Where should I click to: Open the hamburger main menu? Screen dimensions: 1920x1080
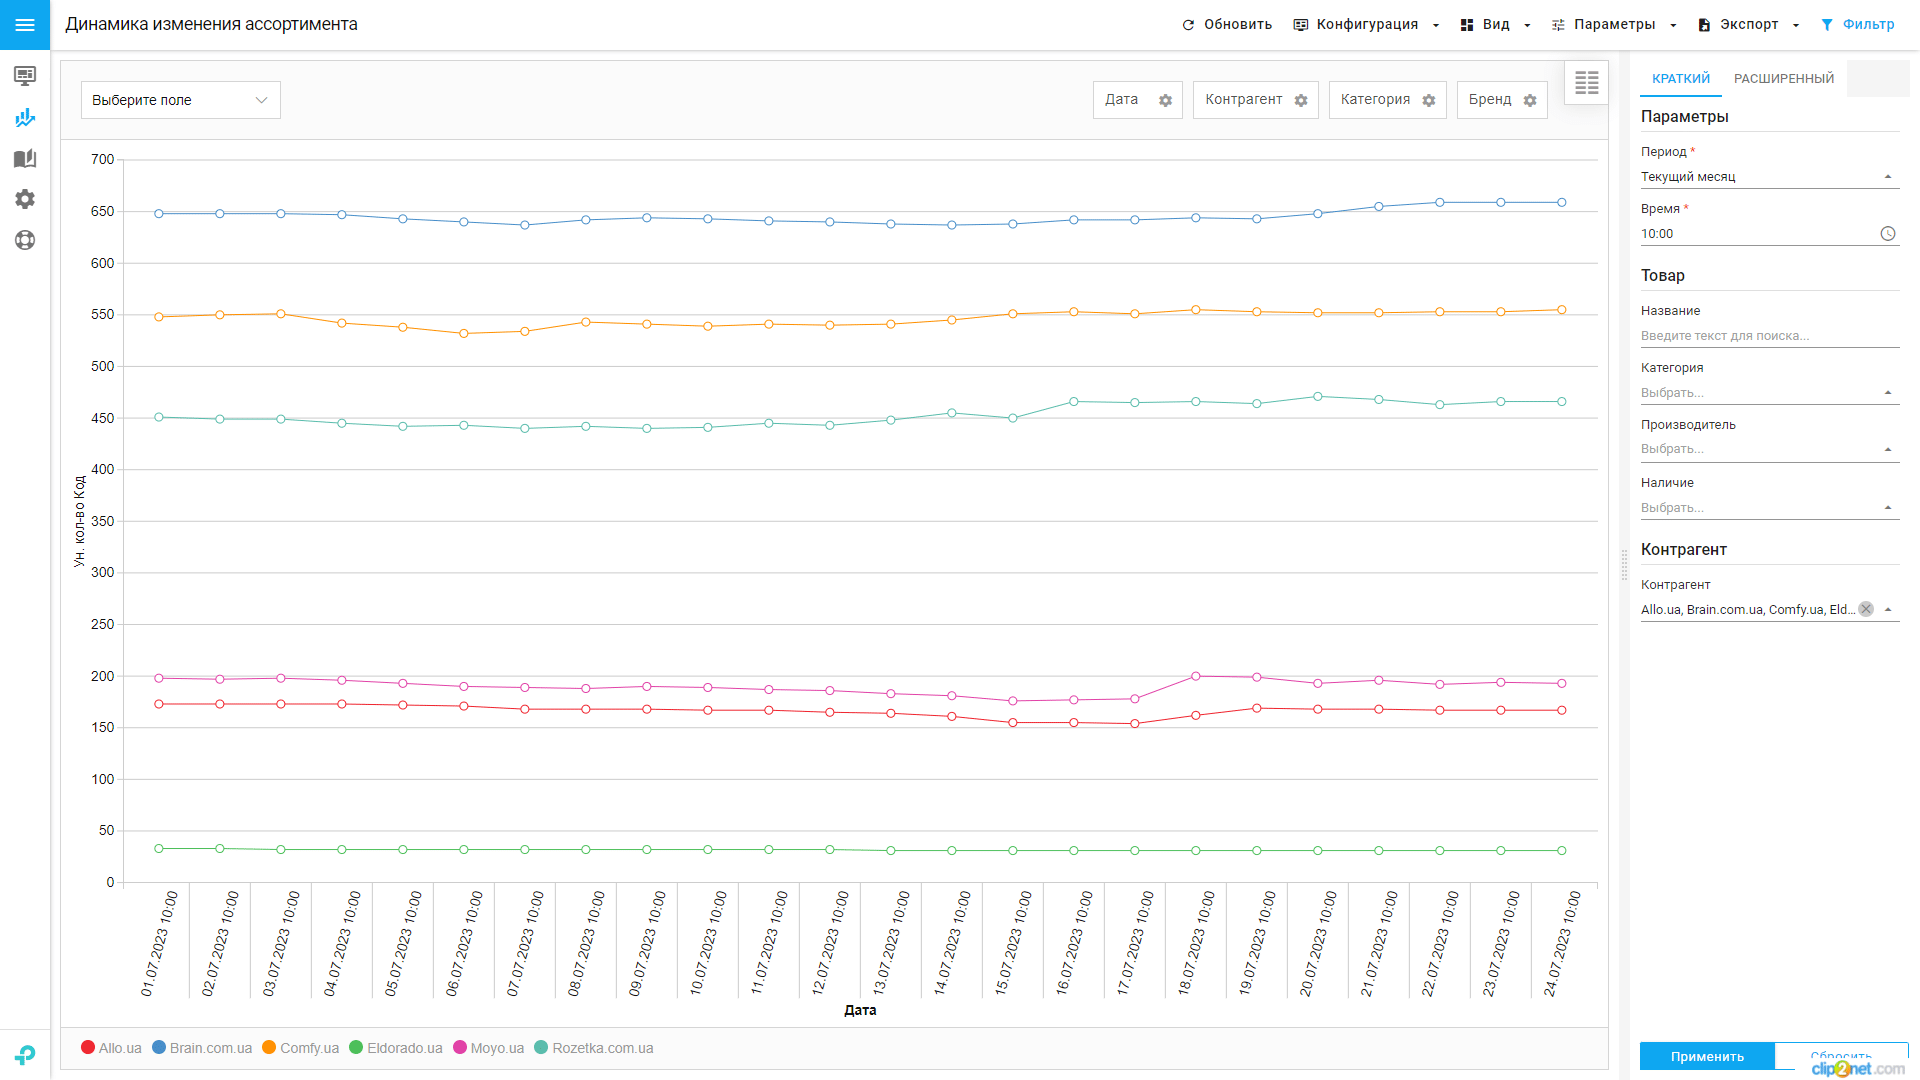click(25, 25)
